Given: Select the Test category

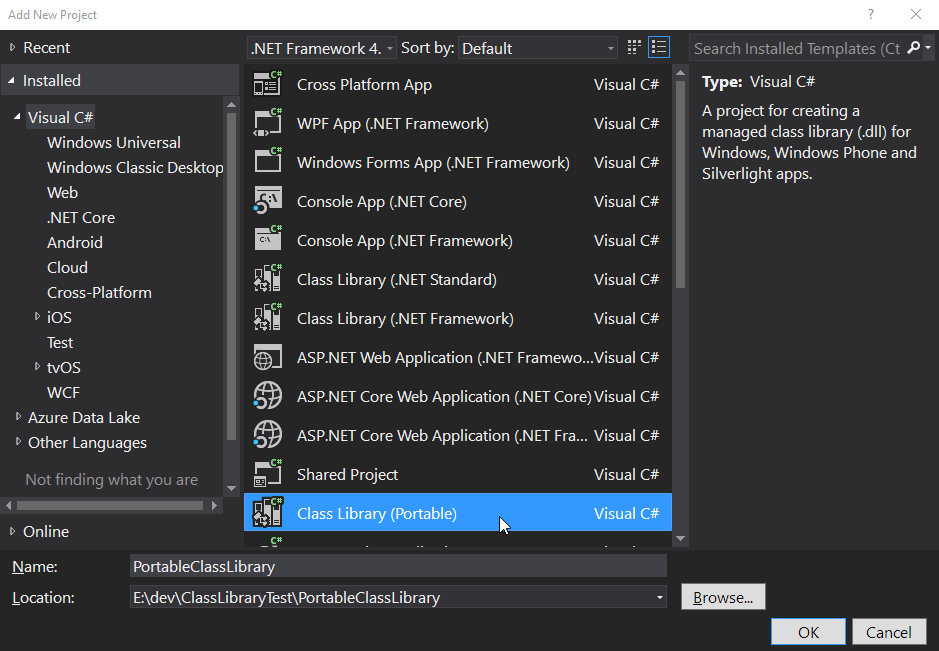Looking at the screenshot, I should coord(60,343).
